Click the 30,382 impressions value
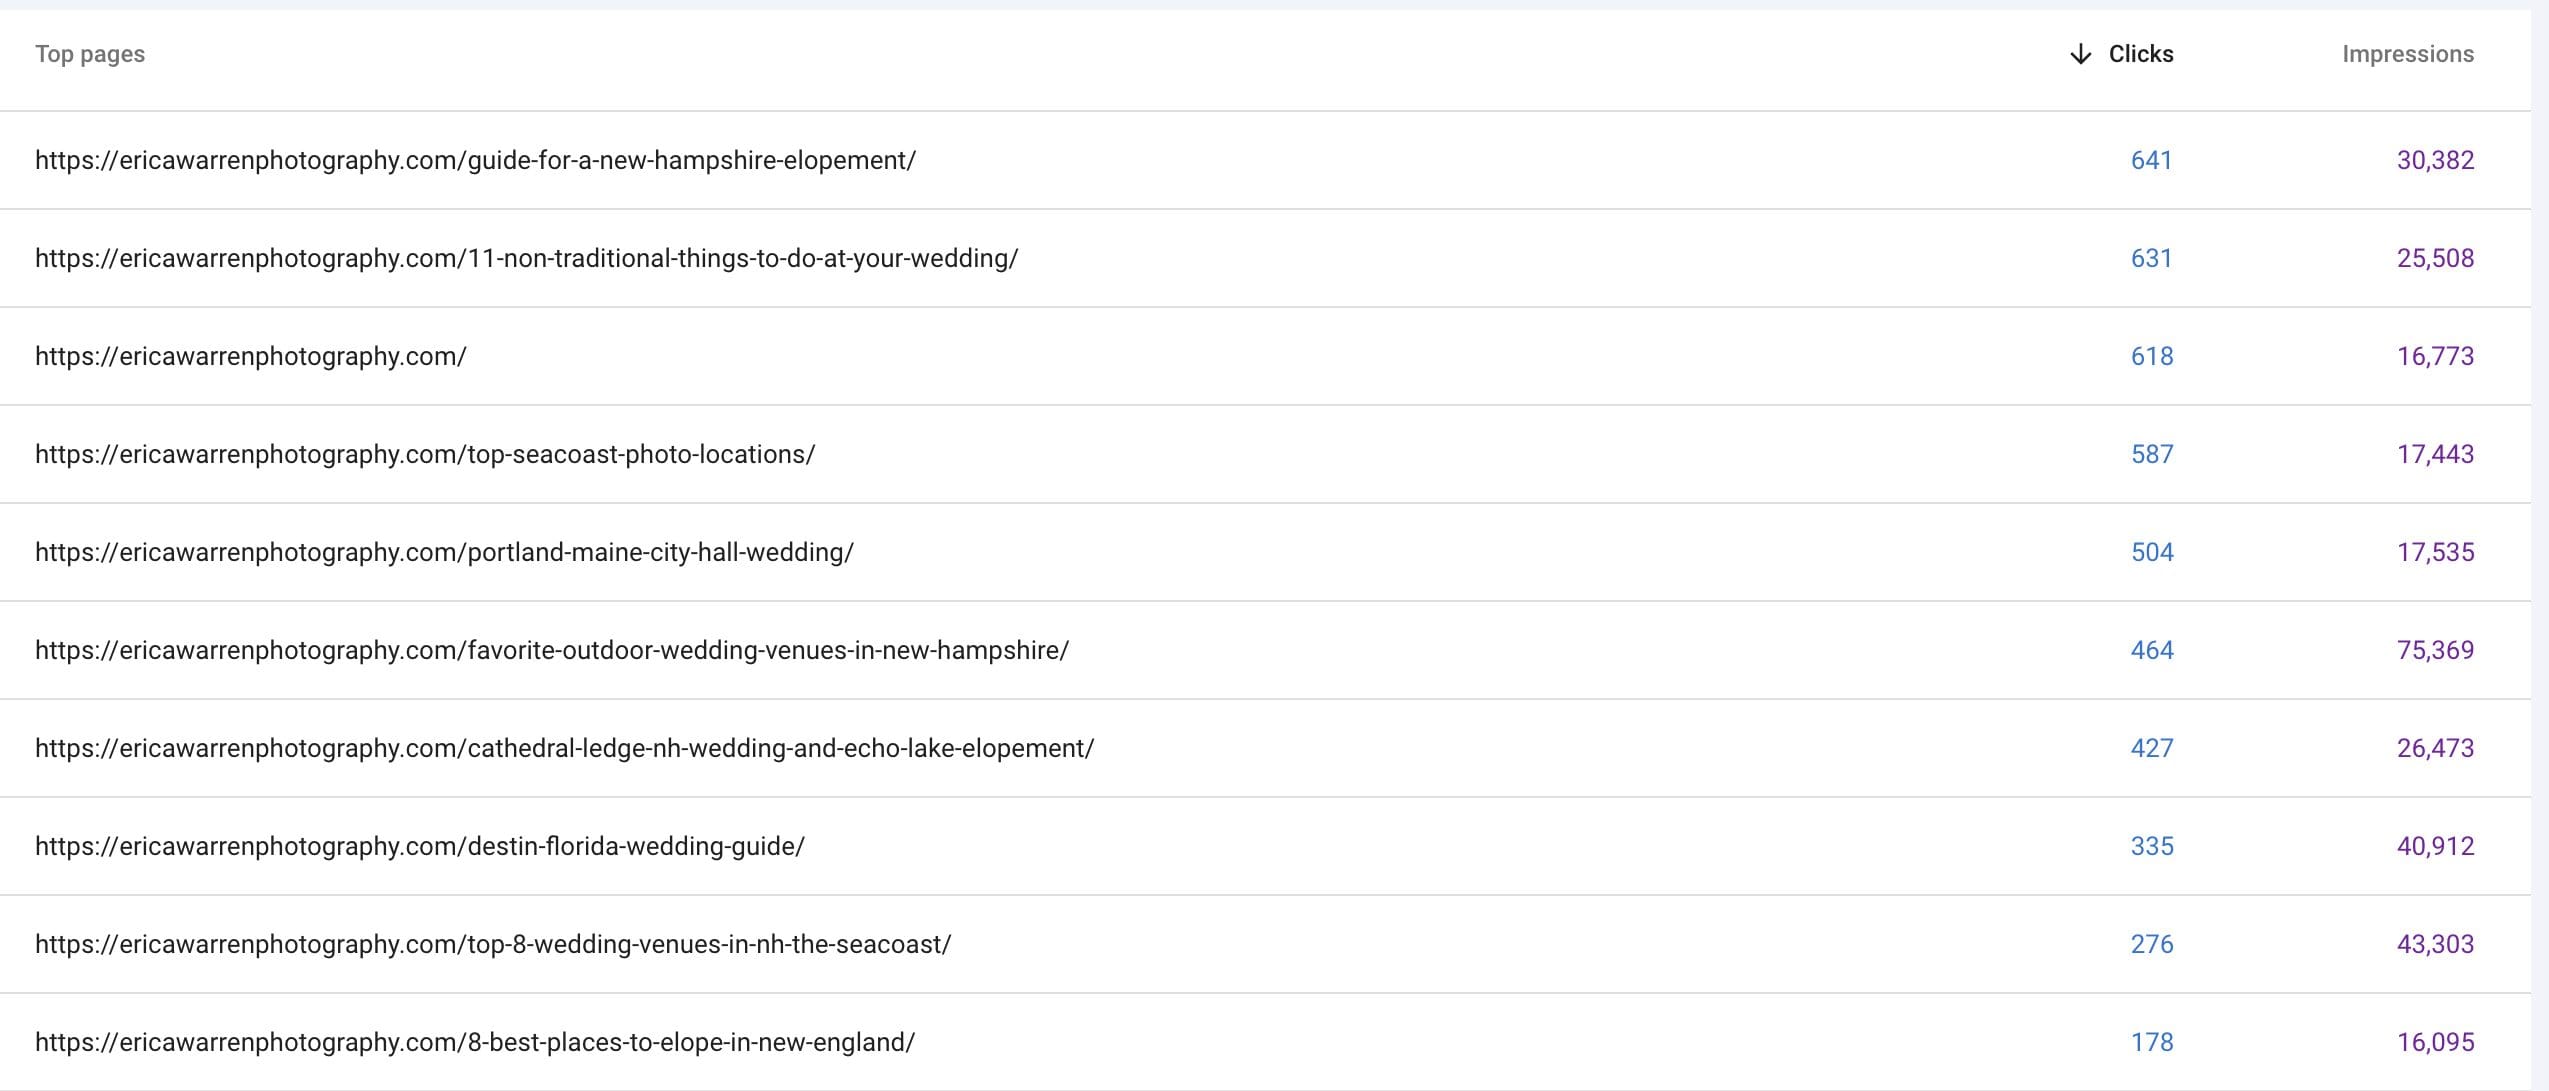The height and width of the screenshot is (1091, 2549). pyautogui.click(x=2435, y=160)
